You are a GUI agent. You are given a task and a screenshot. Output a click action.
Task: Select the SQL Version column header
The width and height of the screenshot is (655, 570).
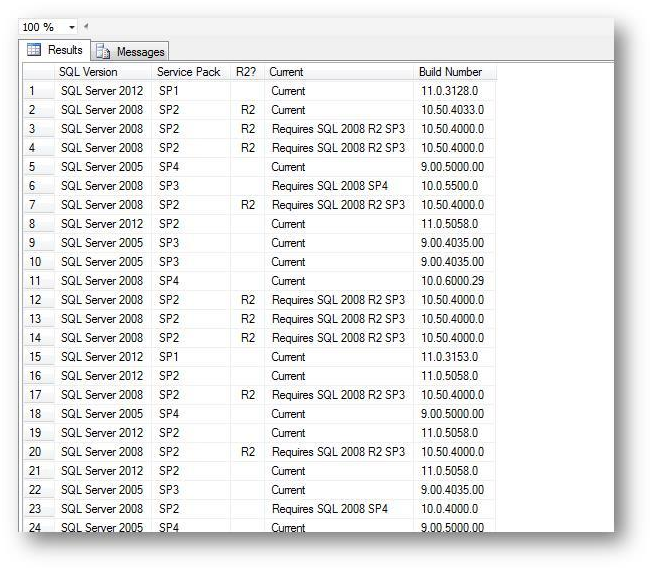103,72
